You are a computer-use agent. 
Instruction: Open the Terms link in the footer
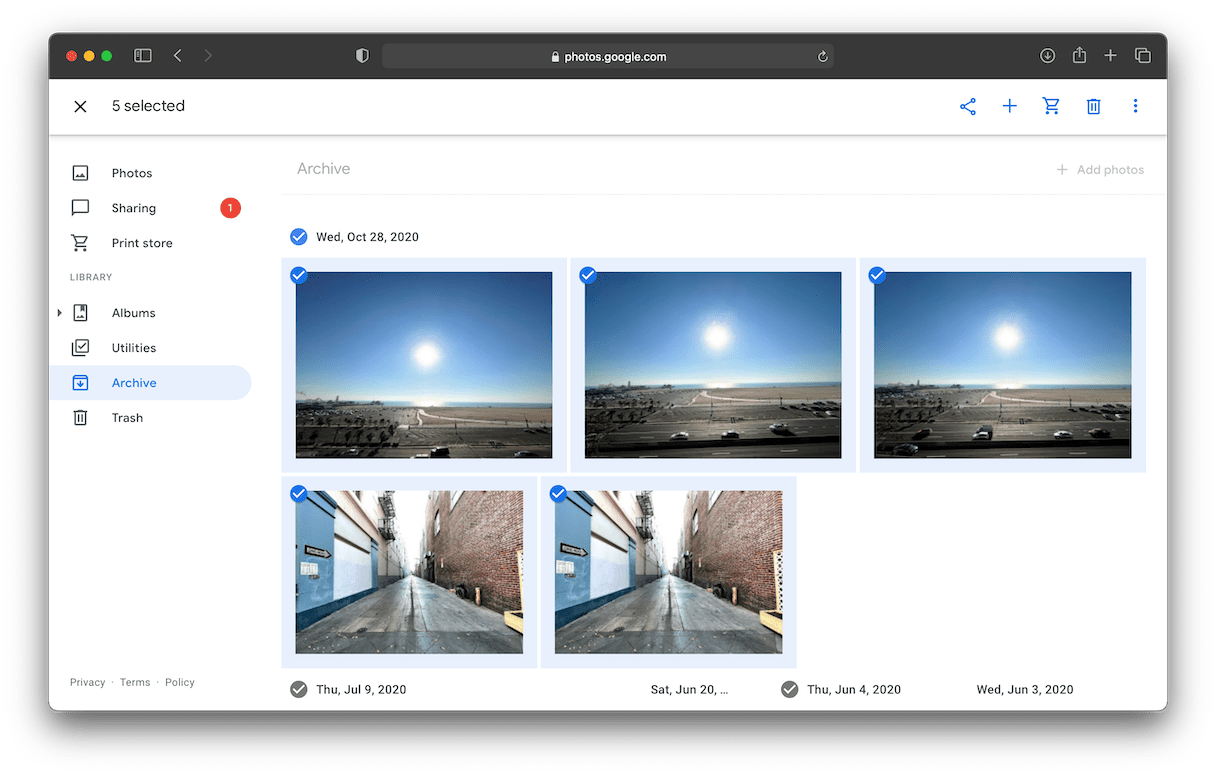click(135, 682)
